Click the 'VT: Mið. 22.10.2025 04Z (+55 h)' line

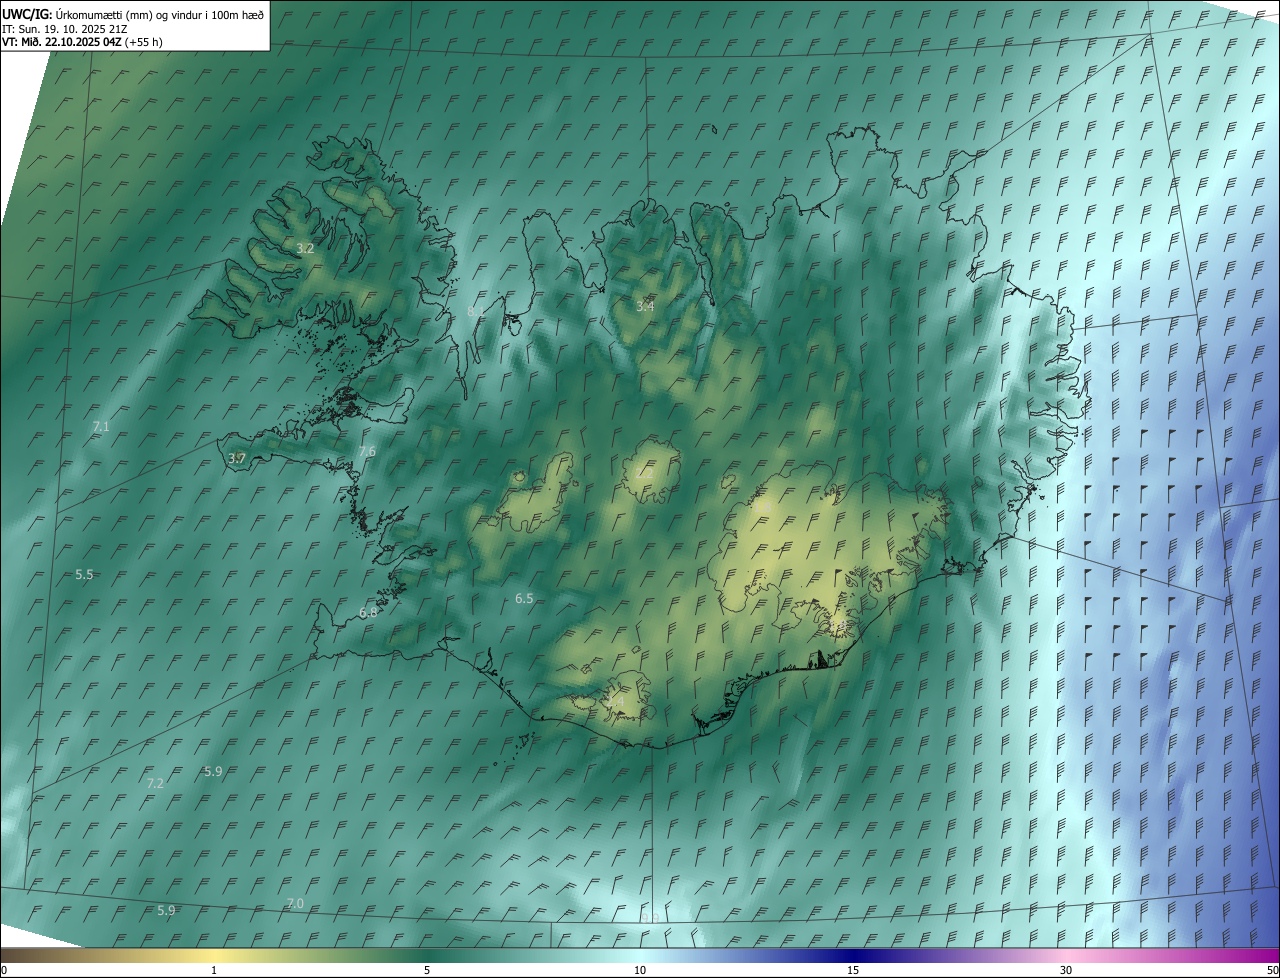pos(82,42)
